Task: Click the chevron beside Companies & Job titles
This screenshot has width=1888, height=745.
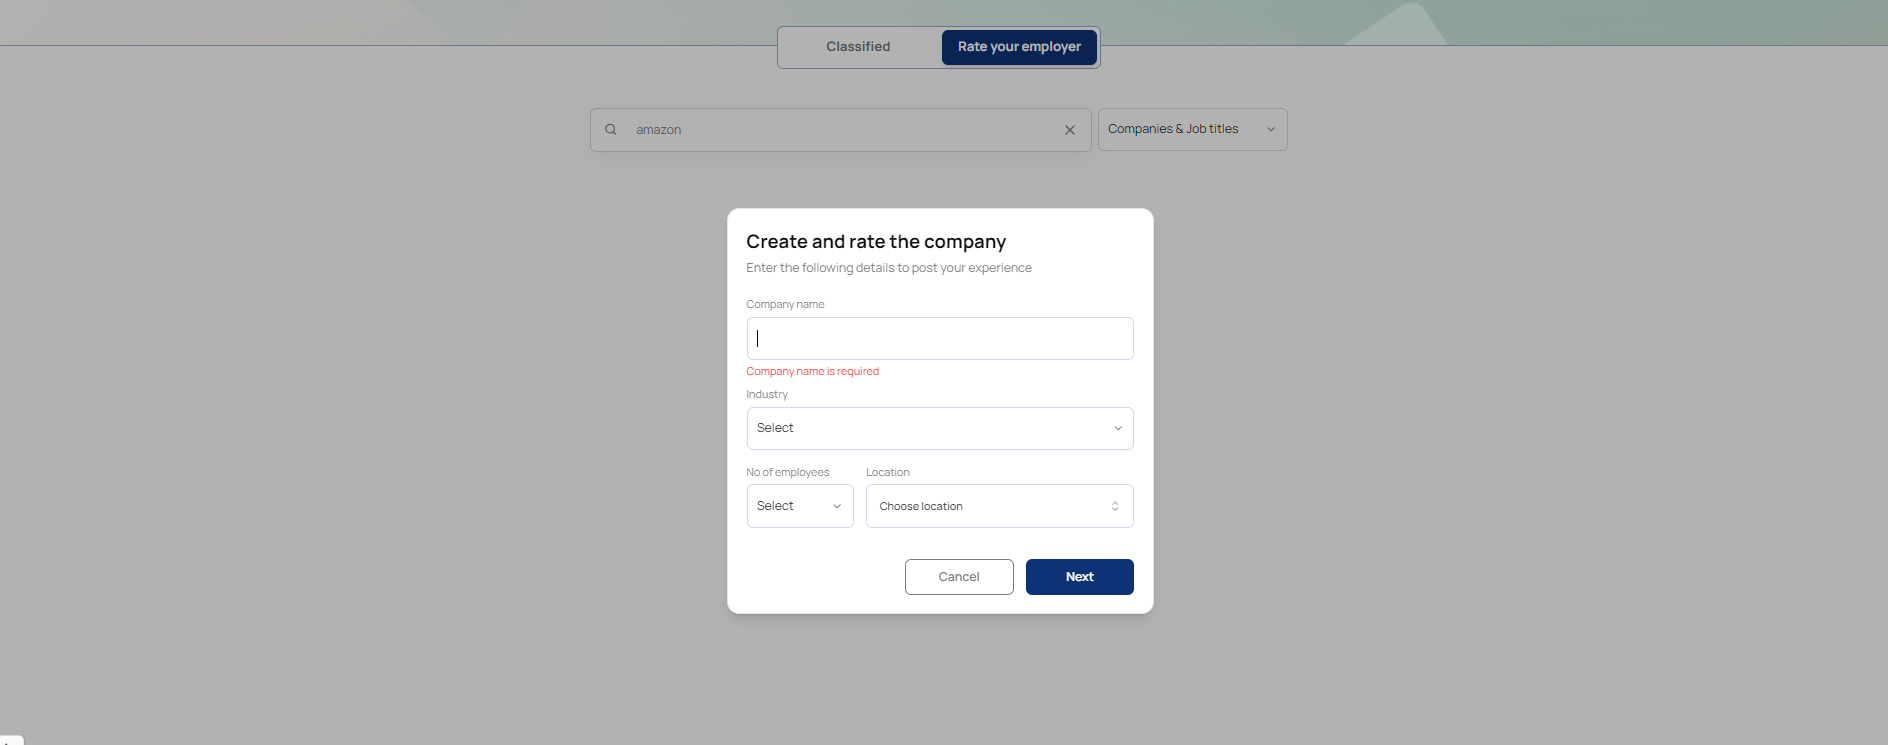Action: click(x=1271, y=129)
